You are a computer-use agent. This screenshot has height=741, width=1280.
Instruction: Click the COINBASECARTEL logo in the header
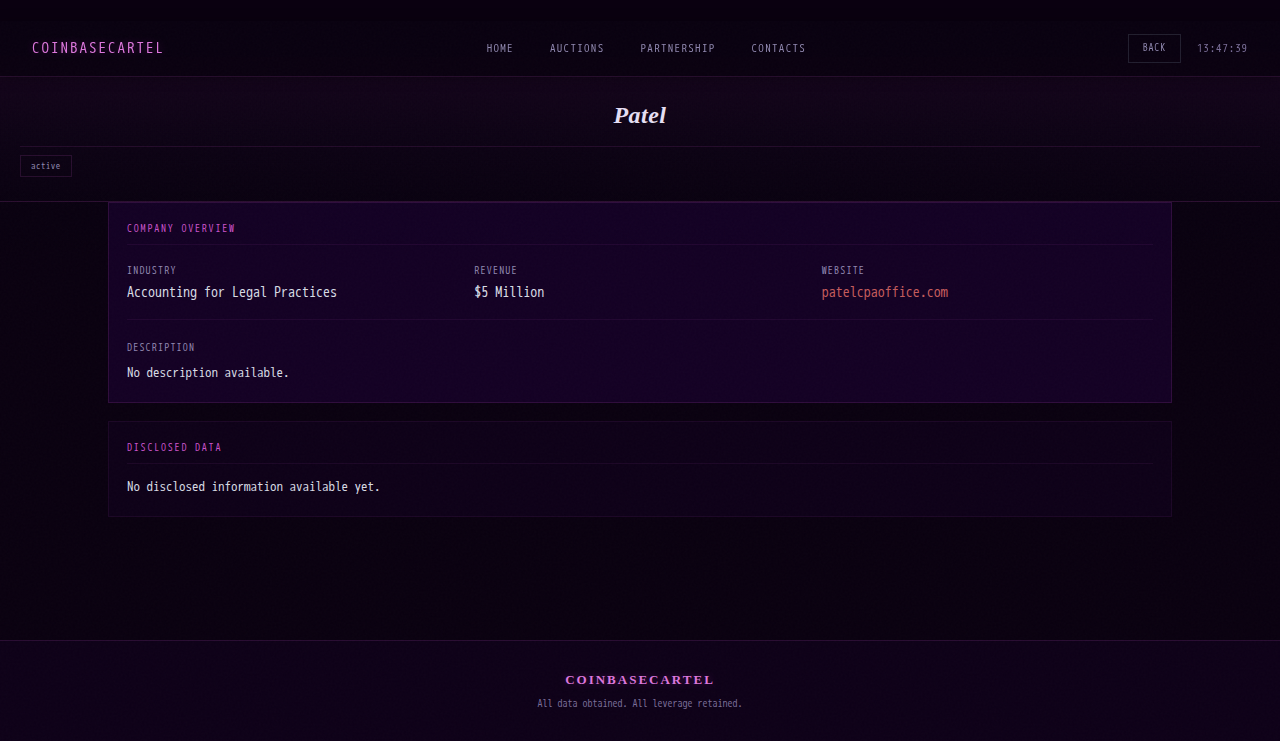coord(98,48)
